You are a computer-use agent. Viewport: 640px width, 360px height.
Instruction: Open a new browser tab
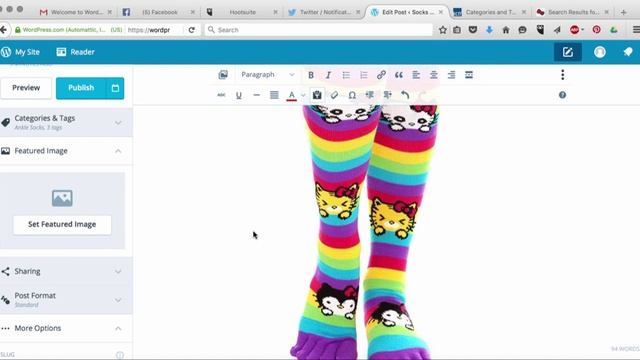[623, 12]
